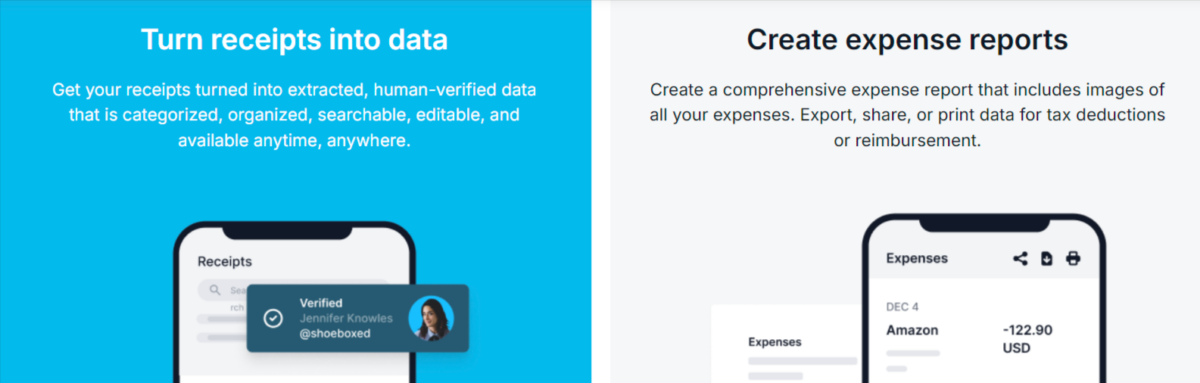
Task: Click the Jennifer Knowles name text
Action: click(x=346, y=318)
